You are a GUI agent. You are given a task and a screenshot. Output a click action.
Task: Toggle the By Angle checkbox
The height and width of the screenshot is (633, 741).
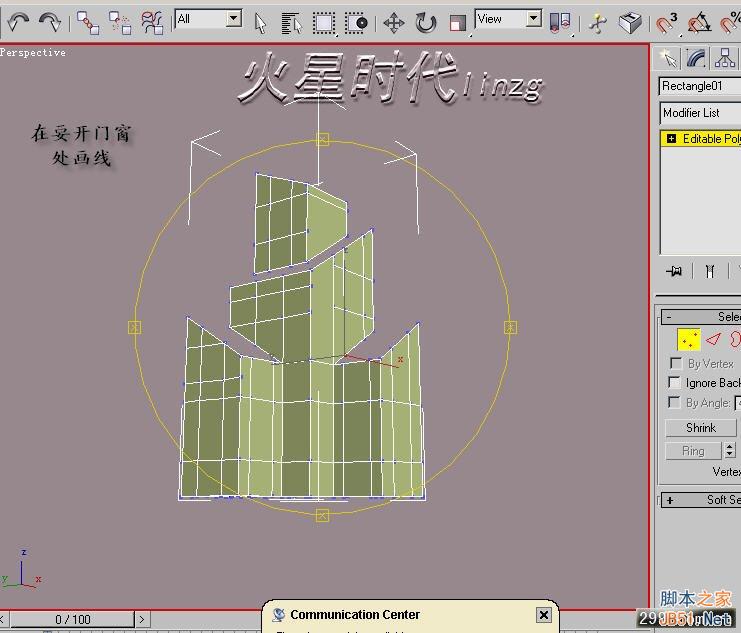coord(674,402)
